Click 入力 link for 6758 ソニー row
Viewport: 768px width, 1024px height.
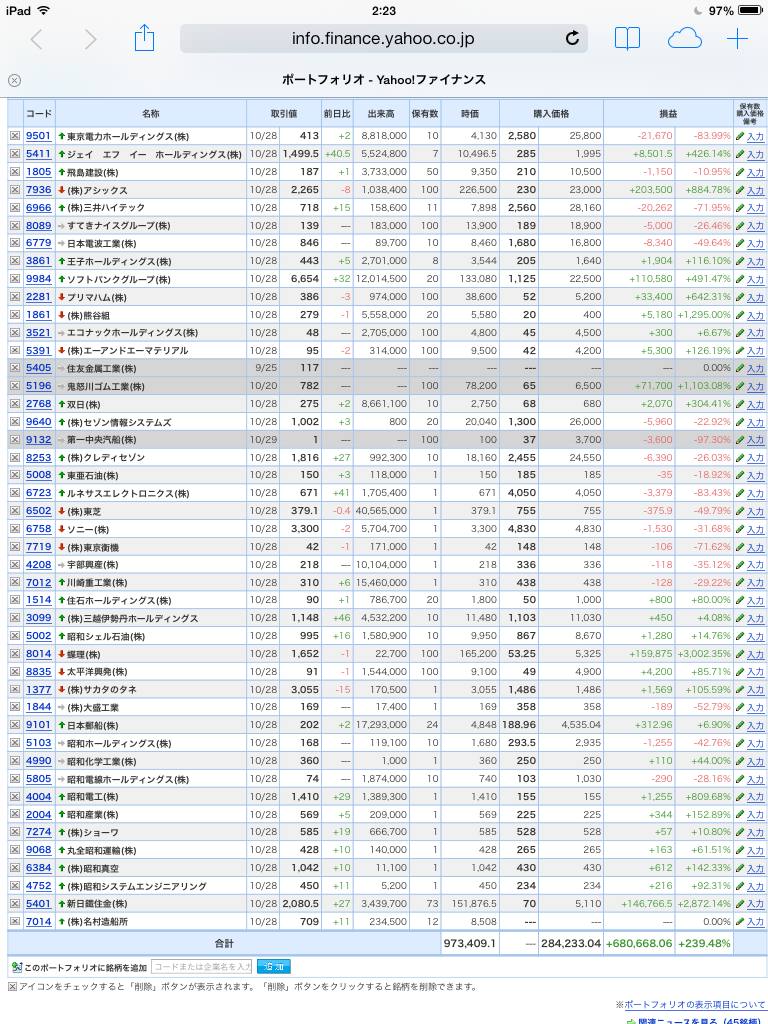tap(755, 530)
